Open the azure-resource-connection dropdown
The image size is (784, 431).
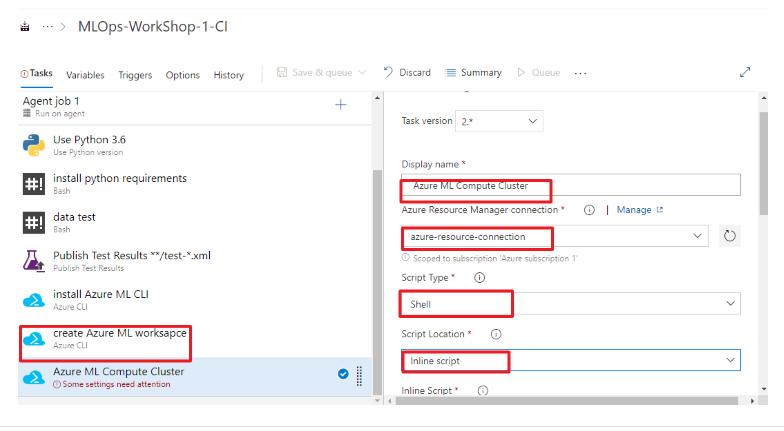tap(554, 236)
